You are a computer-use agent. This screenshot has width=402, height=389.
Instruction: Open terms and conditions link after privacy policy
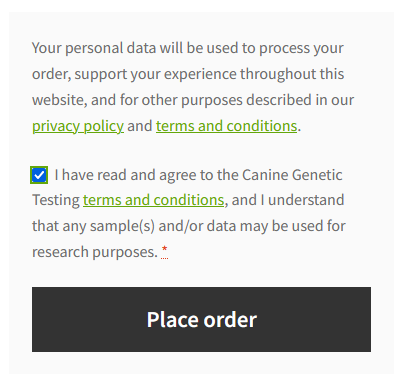(x=226, y=127)
